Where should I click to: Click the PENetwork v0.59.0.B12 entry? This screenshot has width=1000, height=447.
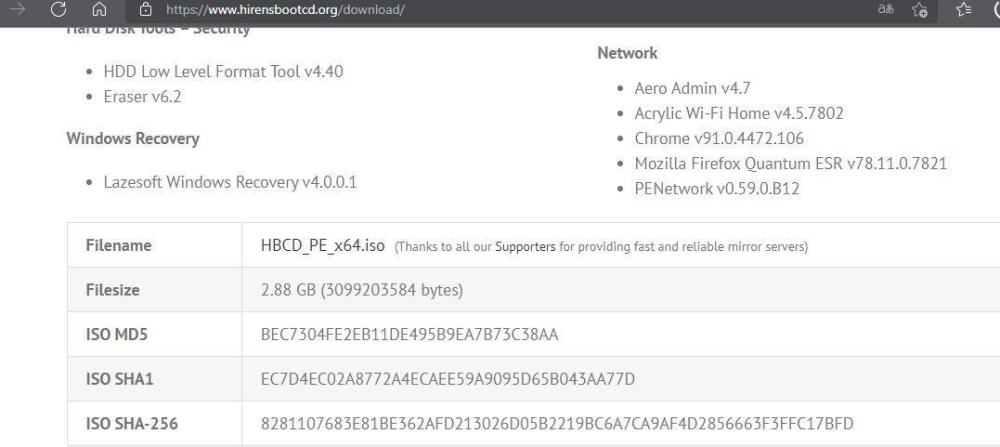[x=717, y=188]
